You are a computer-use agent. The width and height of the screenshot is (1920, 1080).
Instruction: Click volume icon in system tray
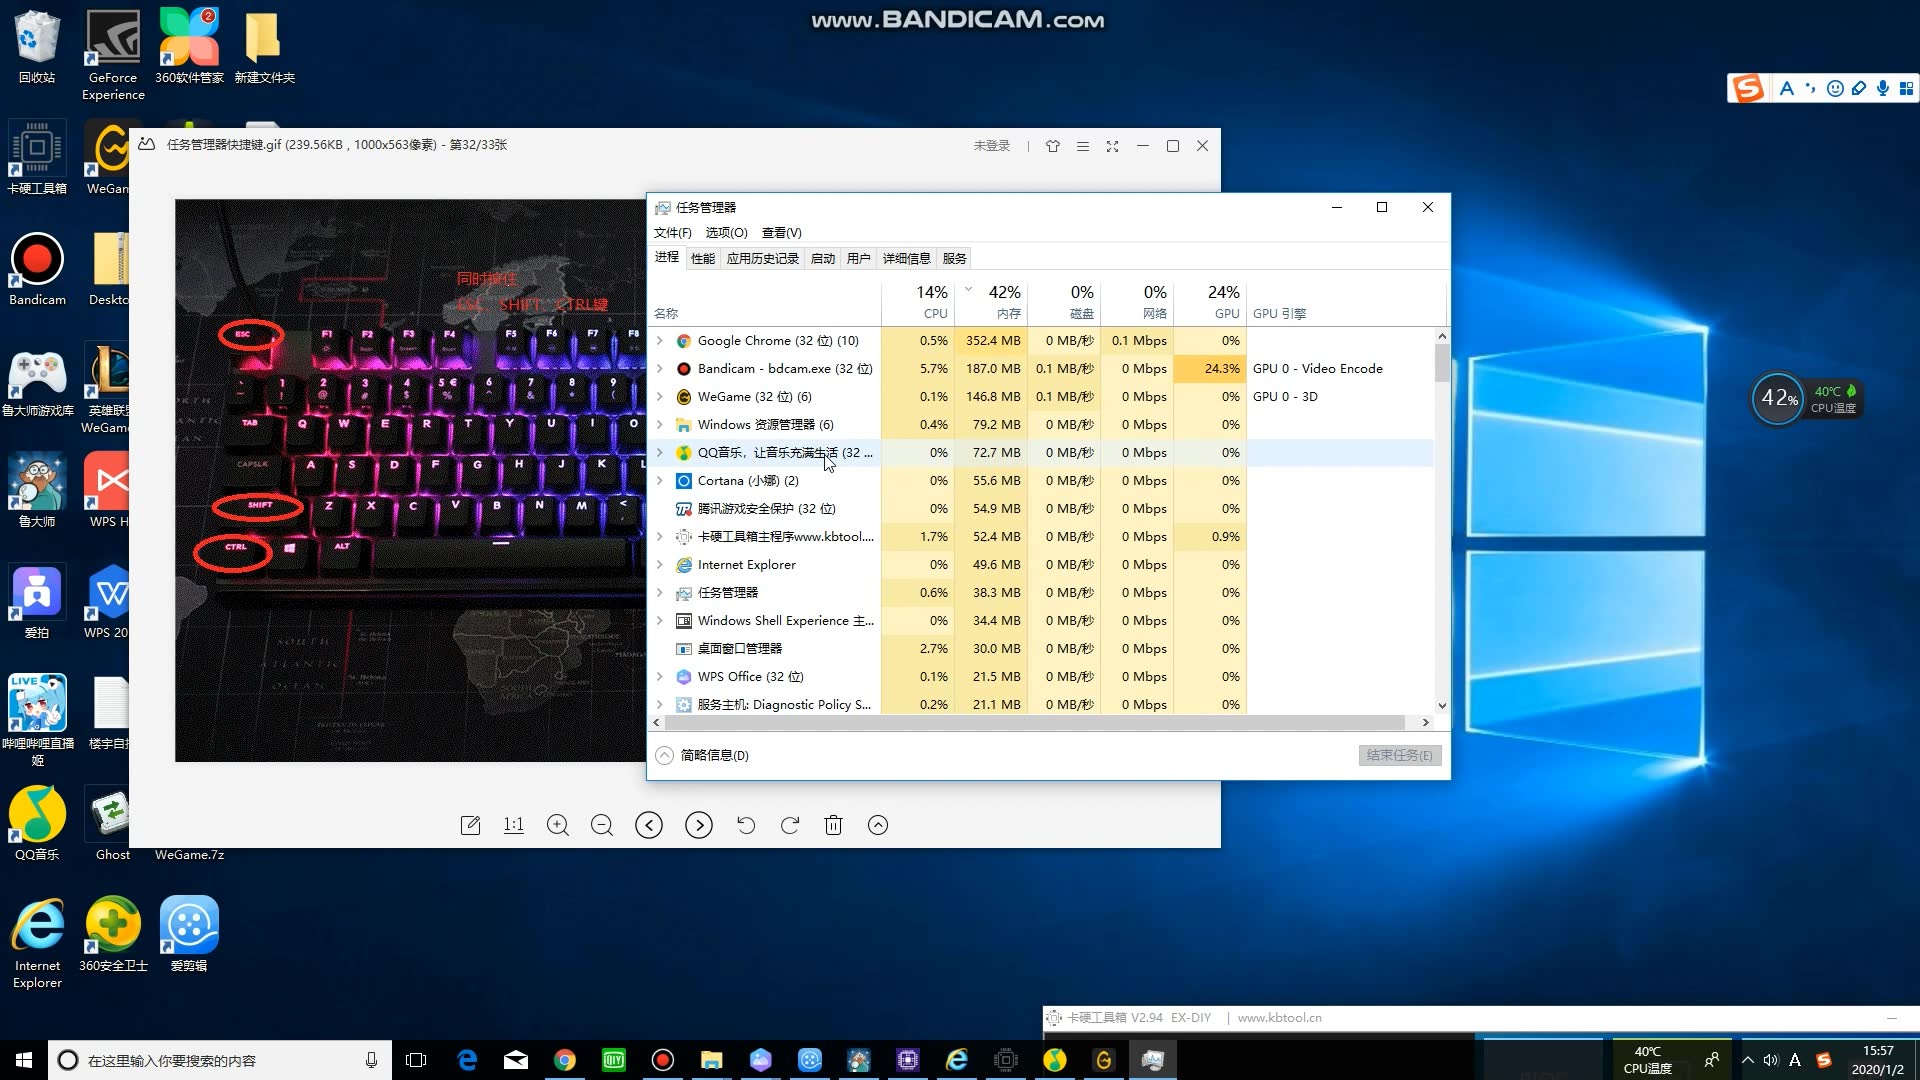coord(1771,1060)
